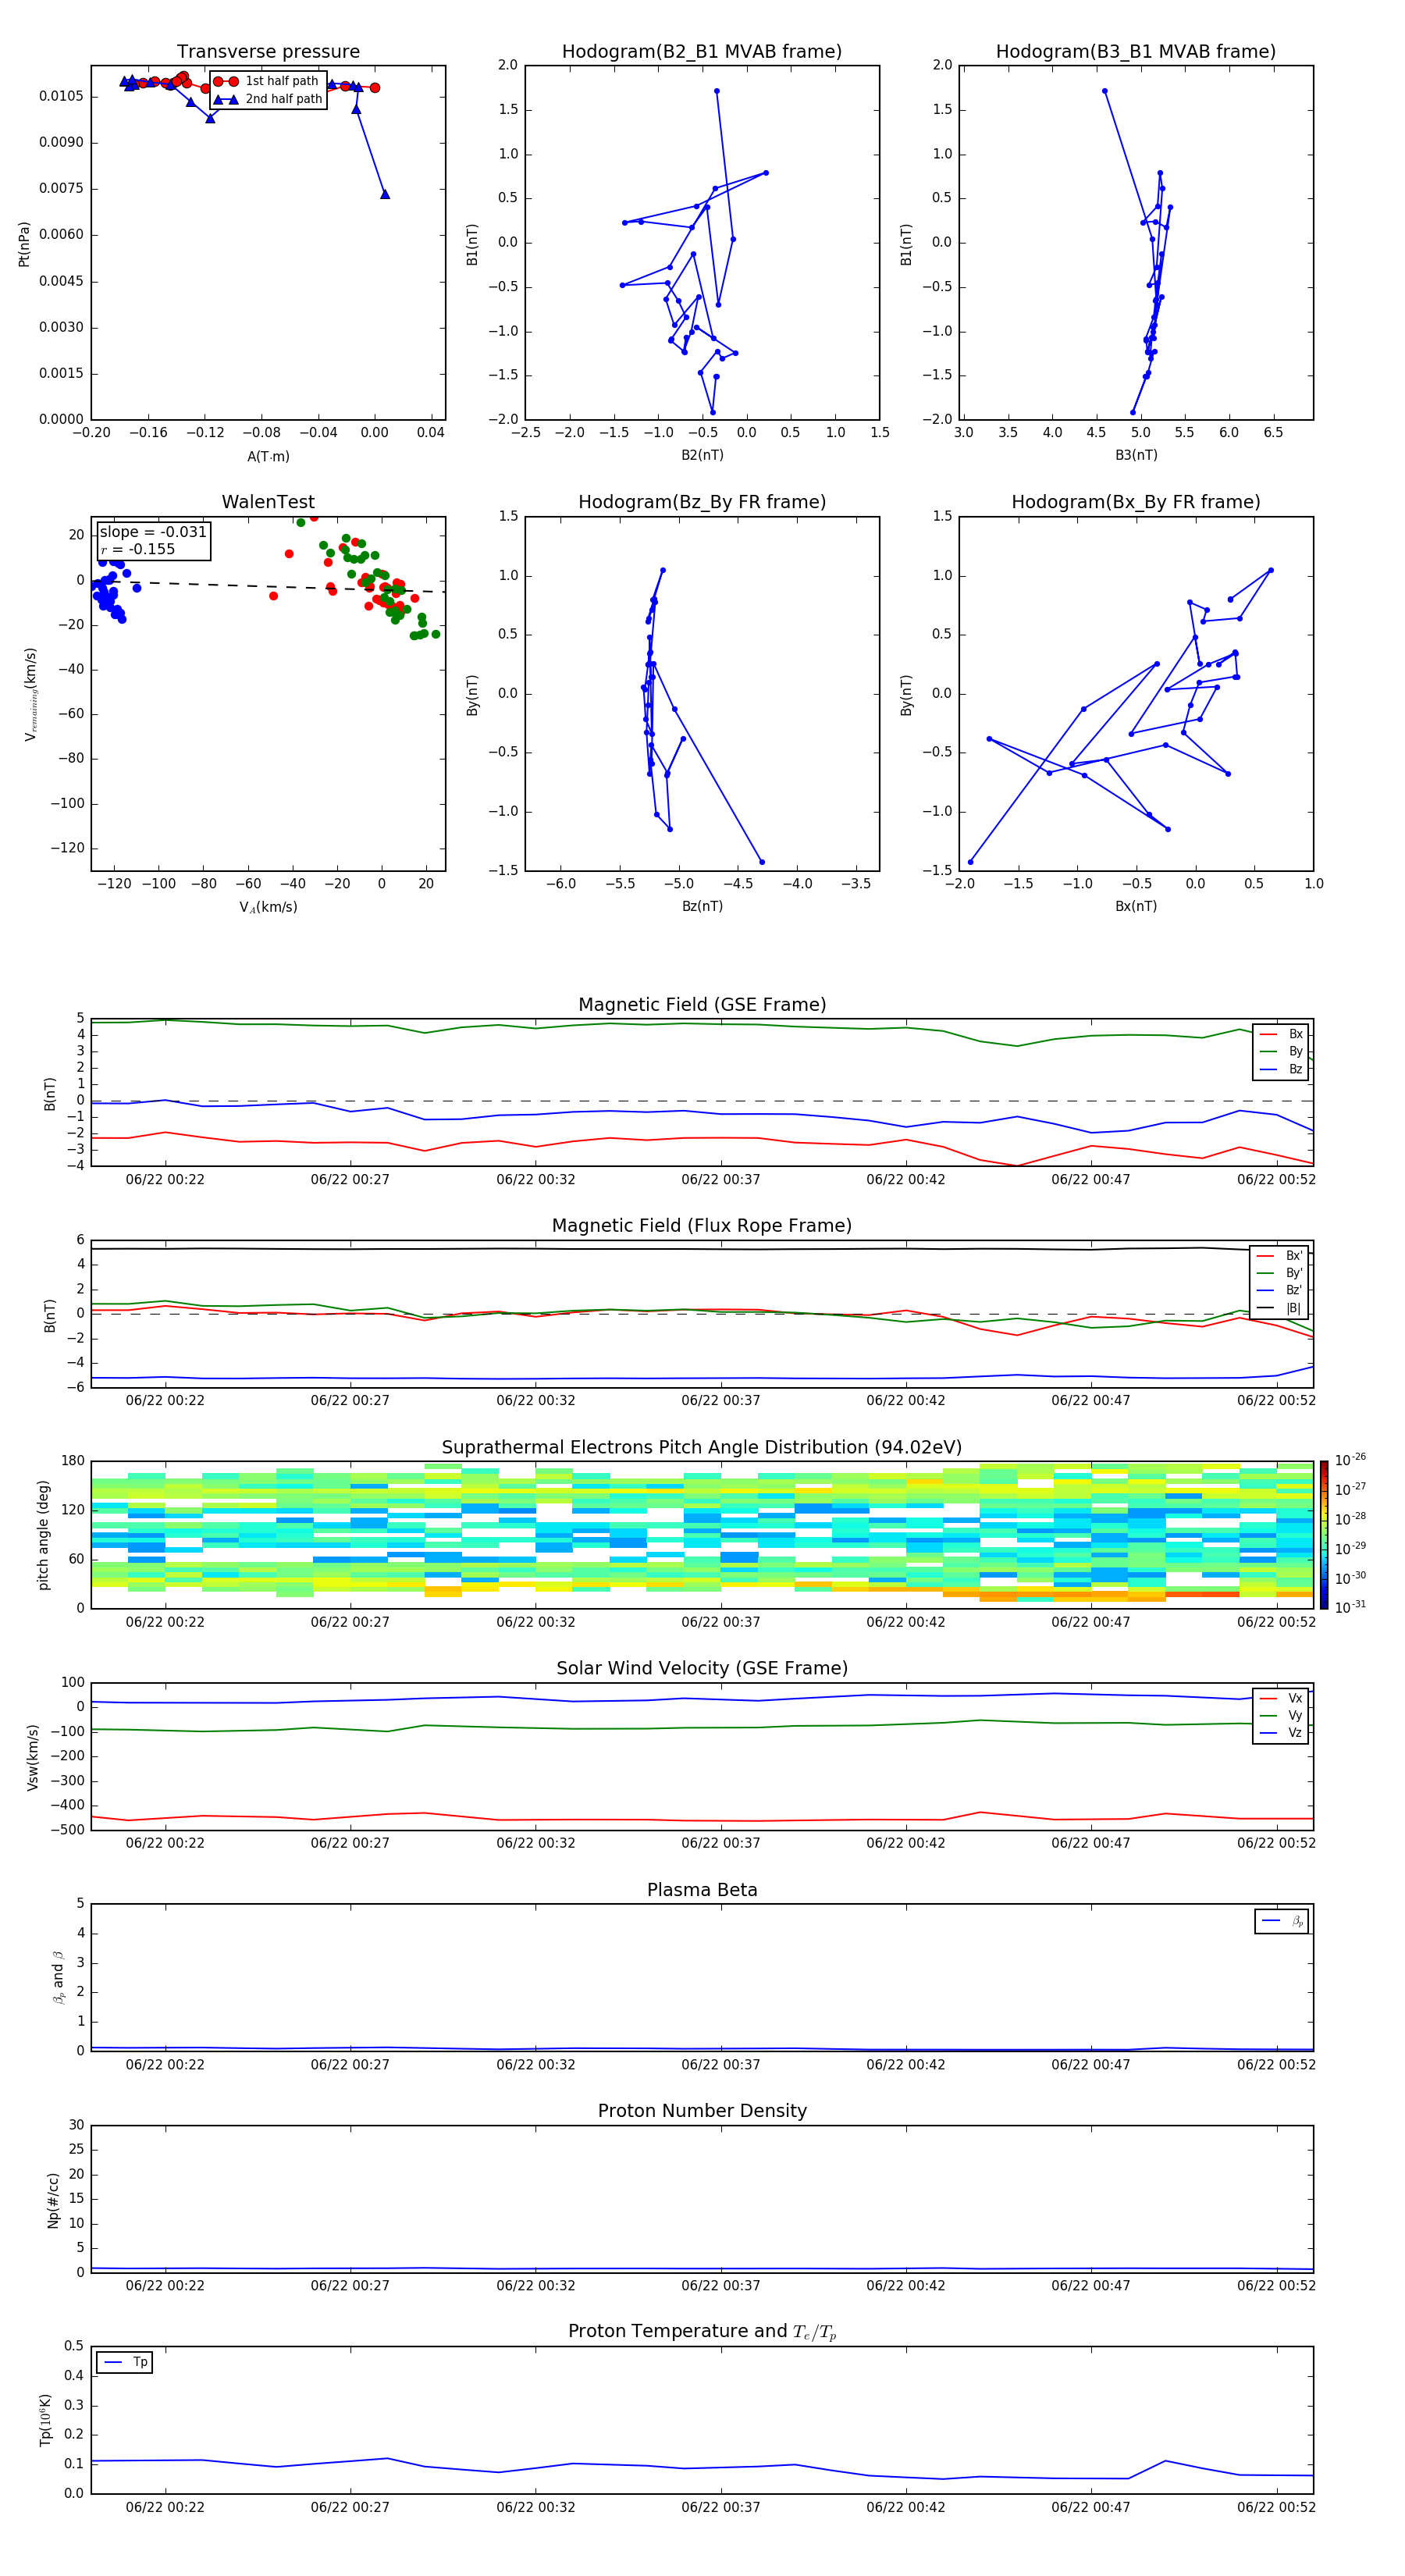The height and width of the screenshot is (2576, 1405).
Task: Click the "Vy" velocity legend entry
Action: click(x=1281, y=1716)
